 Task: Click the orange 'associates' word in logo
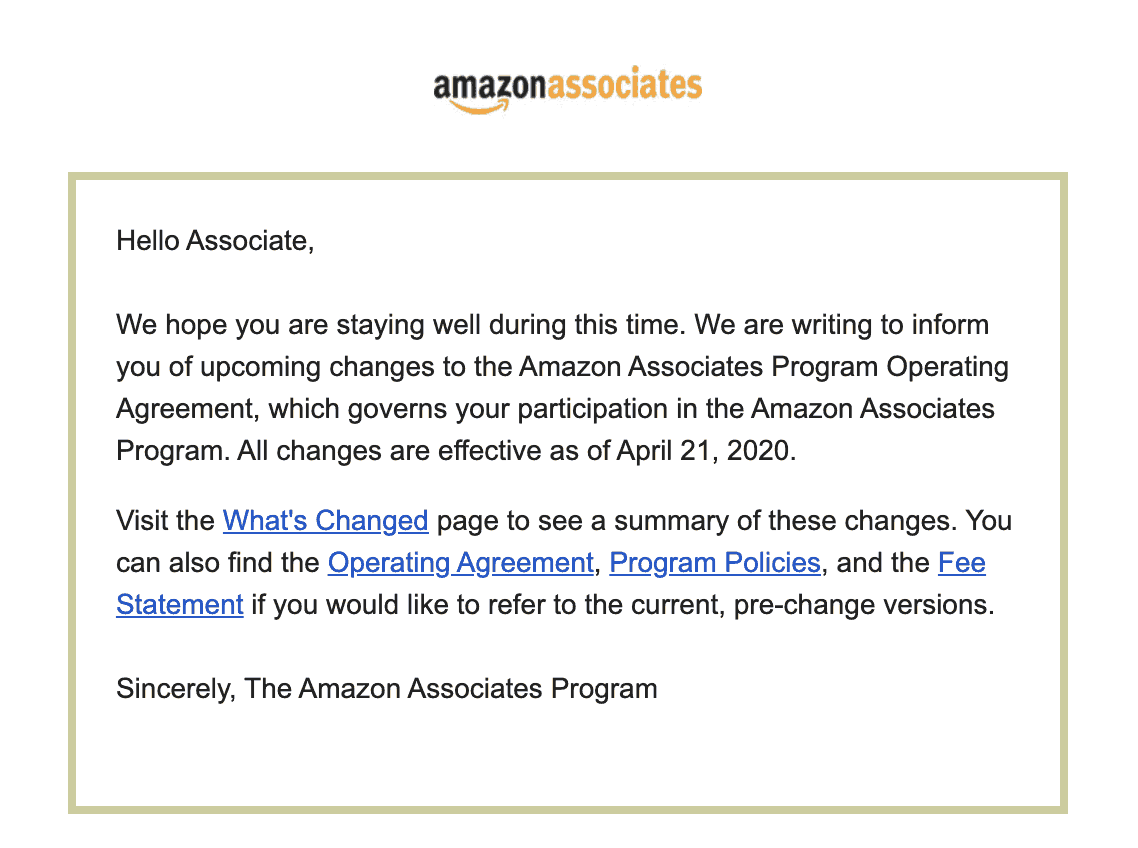tap(624, 83)
